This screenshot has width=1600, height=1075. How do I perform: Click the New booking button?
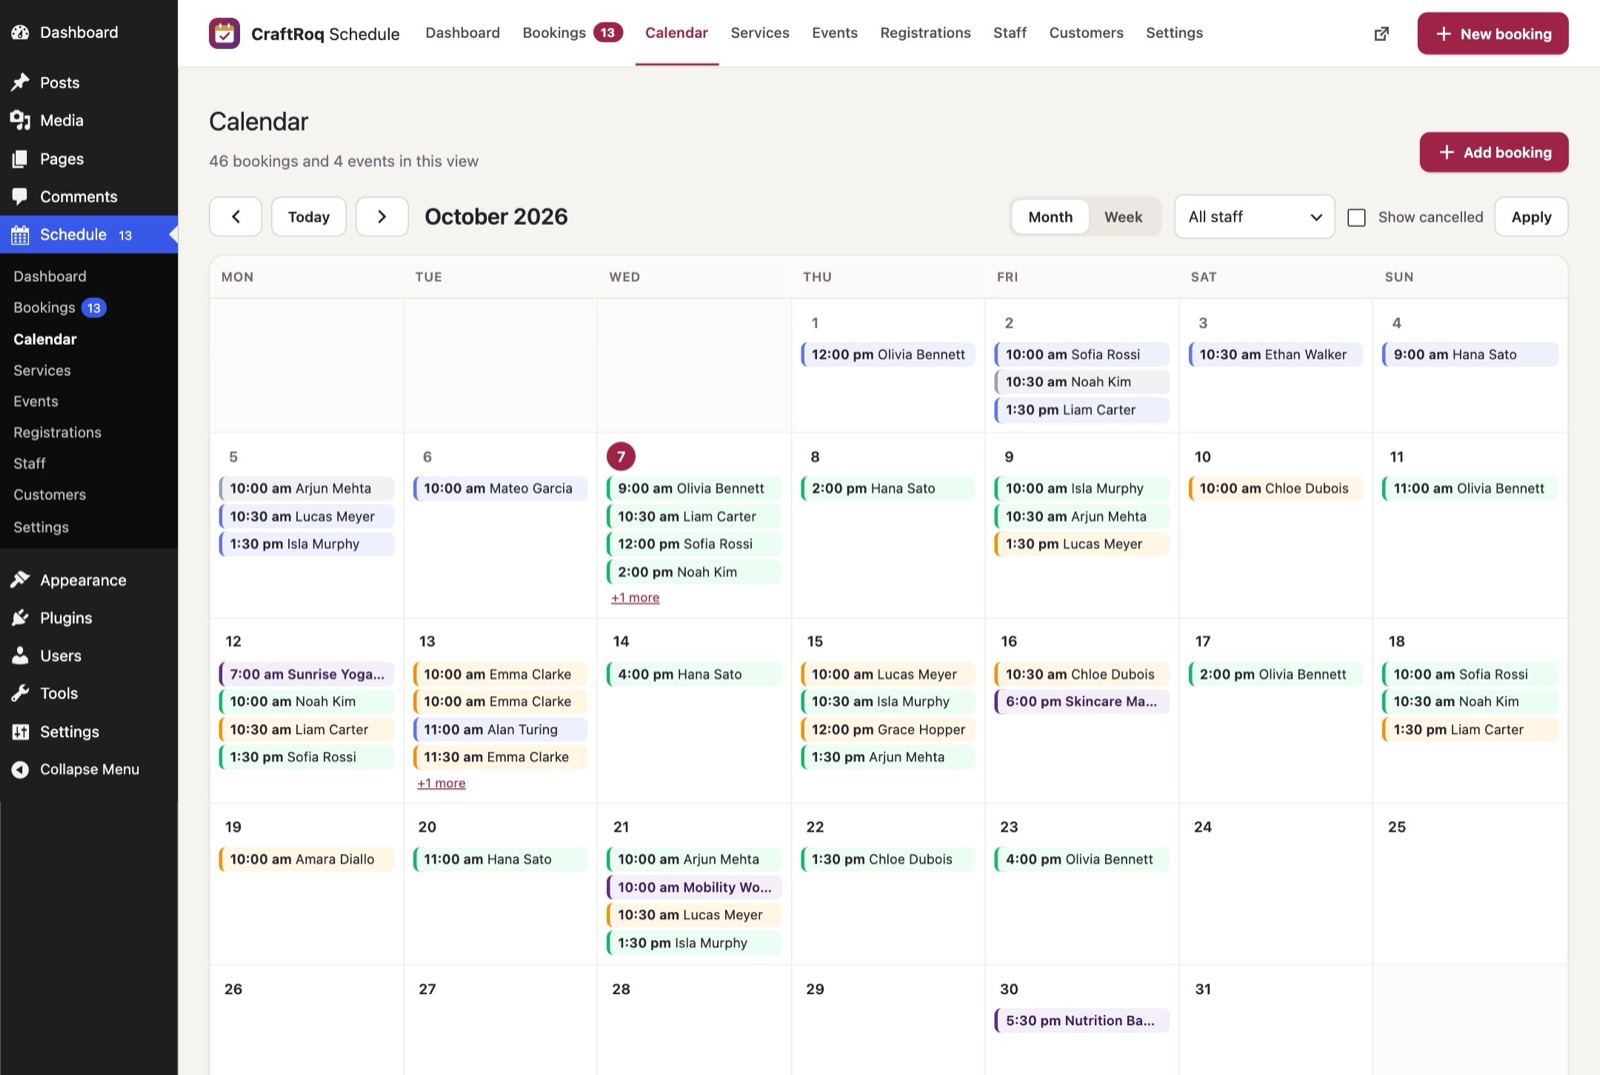tap(1493, 34)
